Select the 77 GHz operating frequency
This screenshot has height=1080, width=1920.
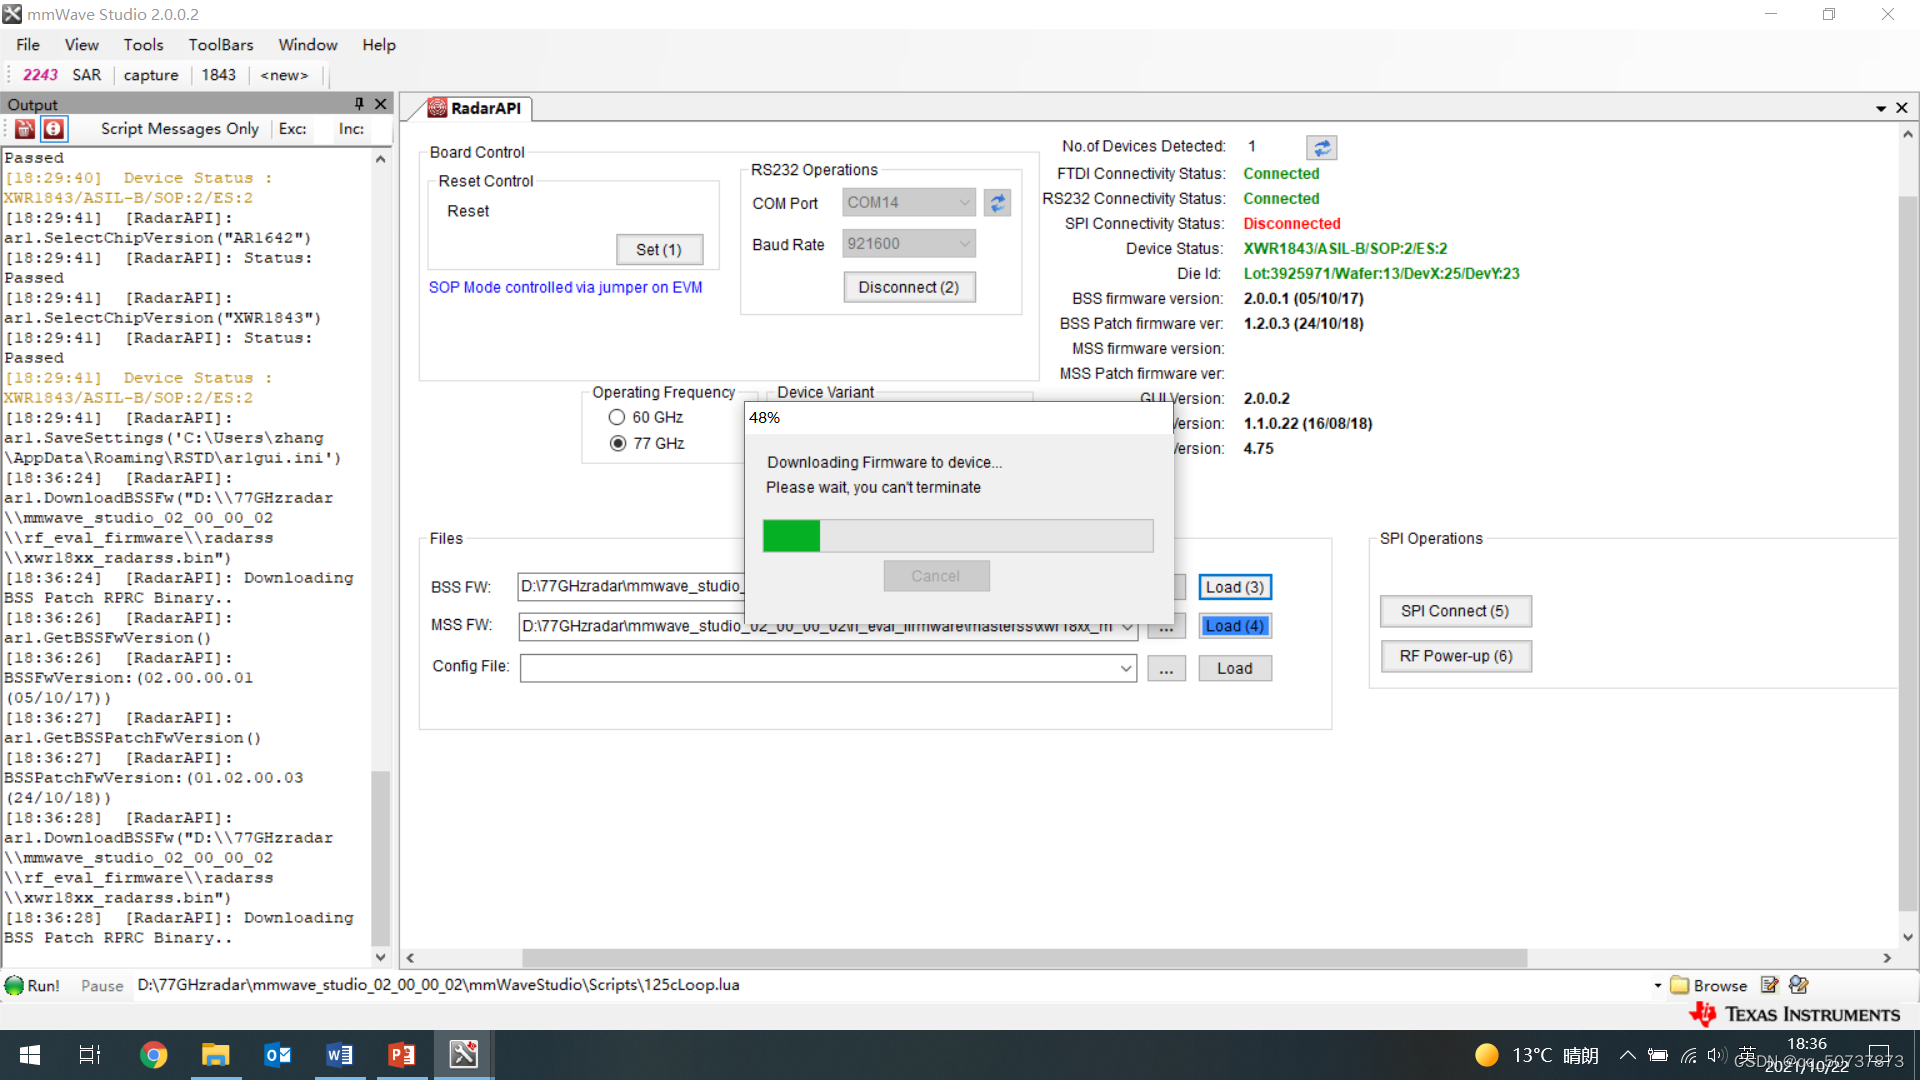click(618, 443)
